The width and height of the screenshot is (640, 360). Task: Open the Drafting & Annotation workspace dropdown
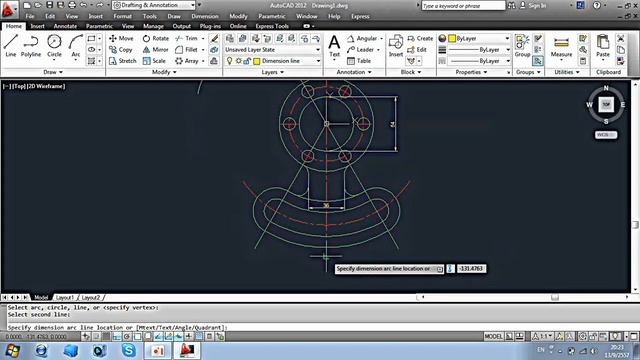pyautogui.click(x=154, y=5)
